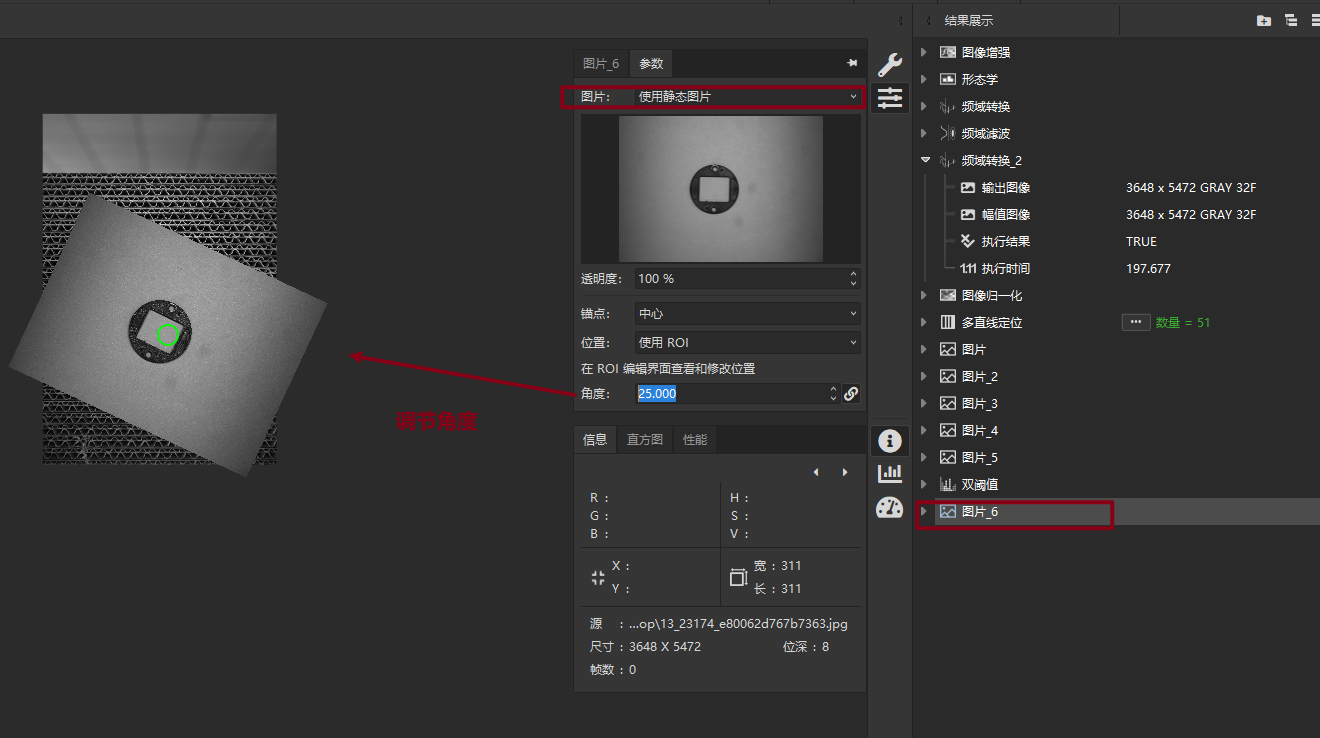
Task: Collapse the 频域转换_2 tree node
Action: tap(925, 160)
